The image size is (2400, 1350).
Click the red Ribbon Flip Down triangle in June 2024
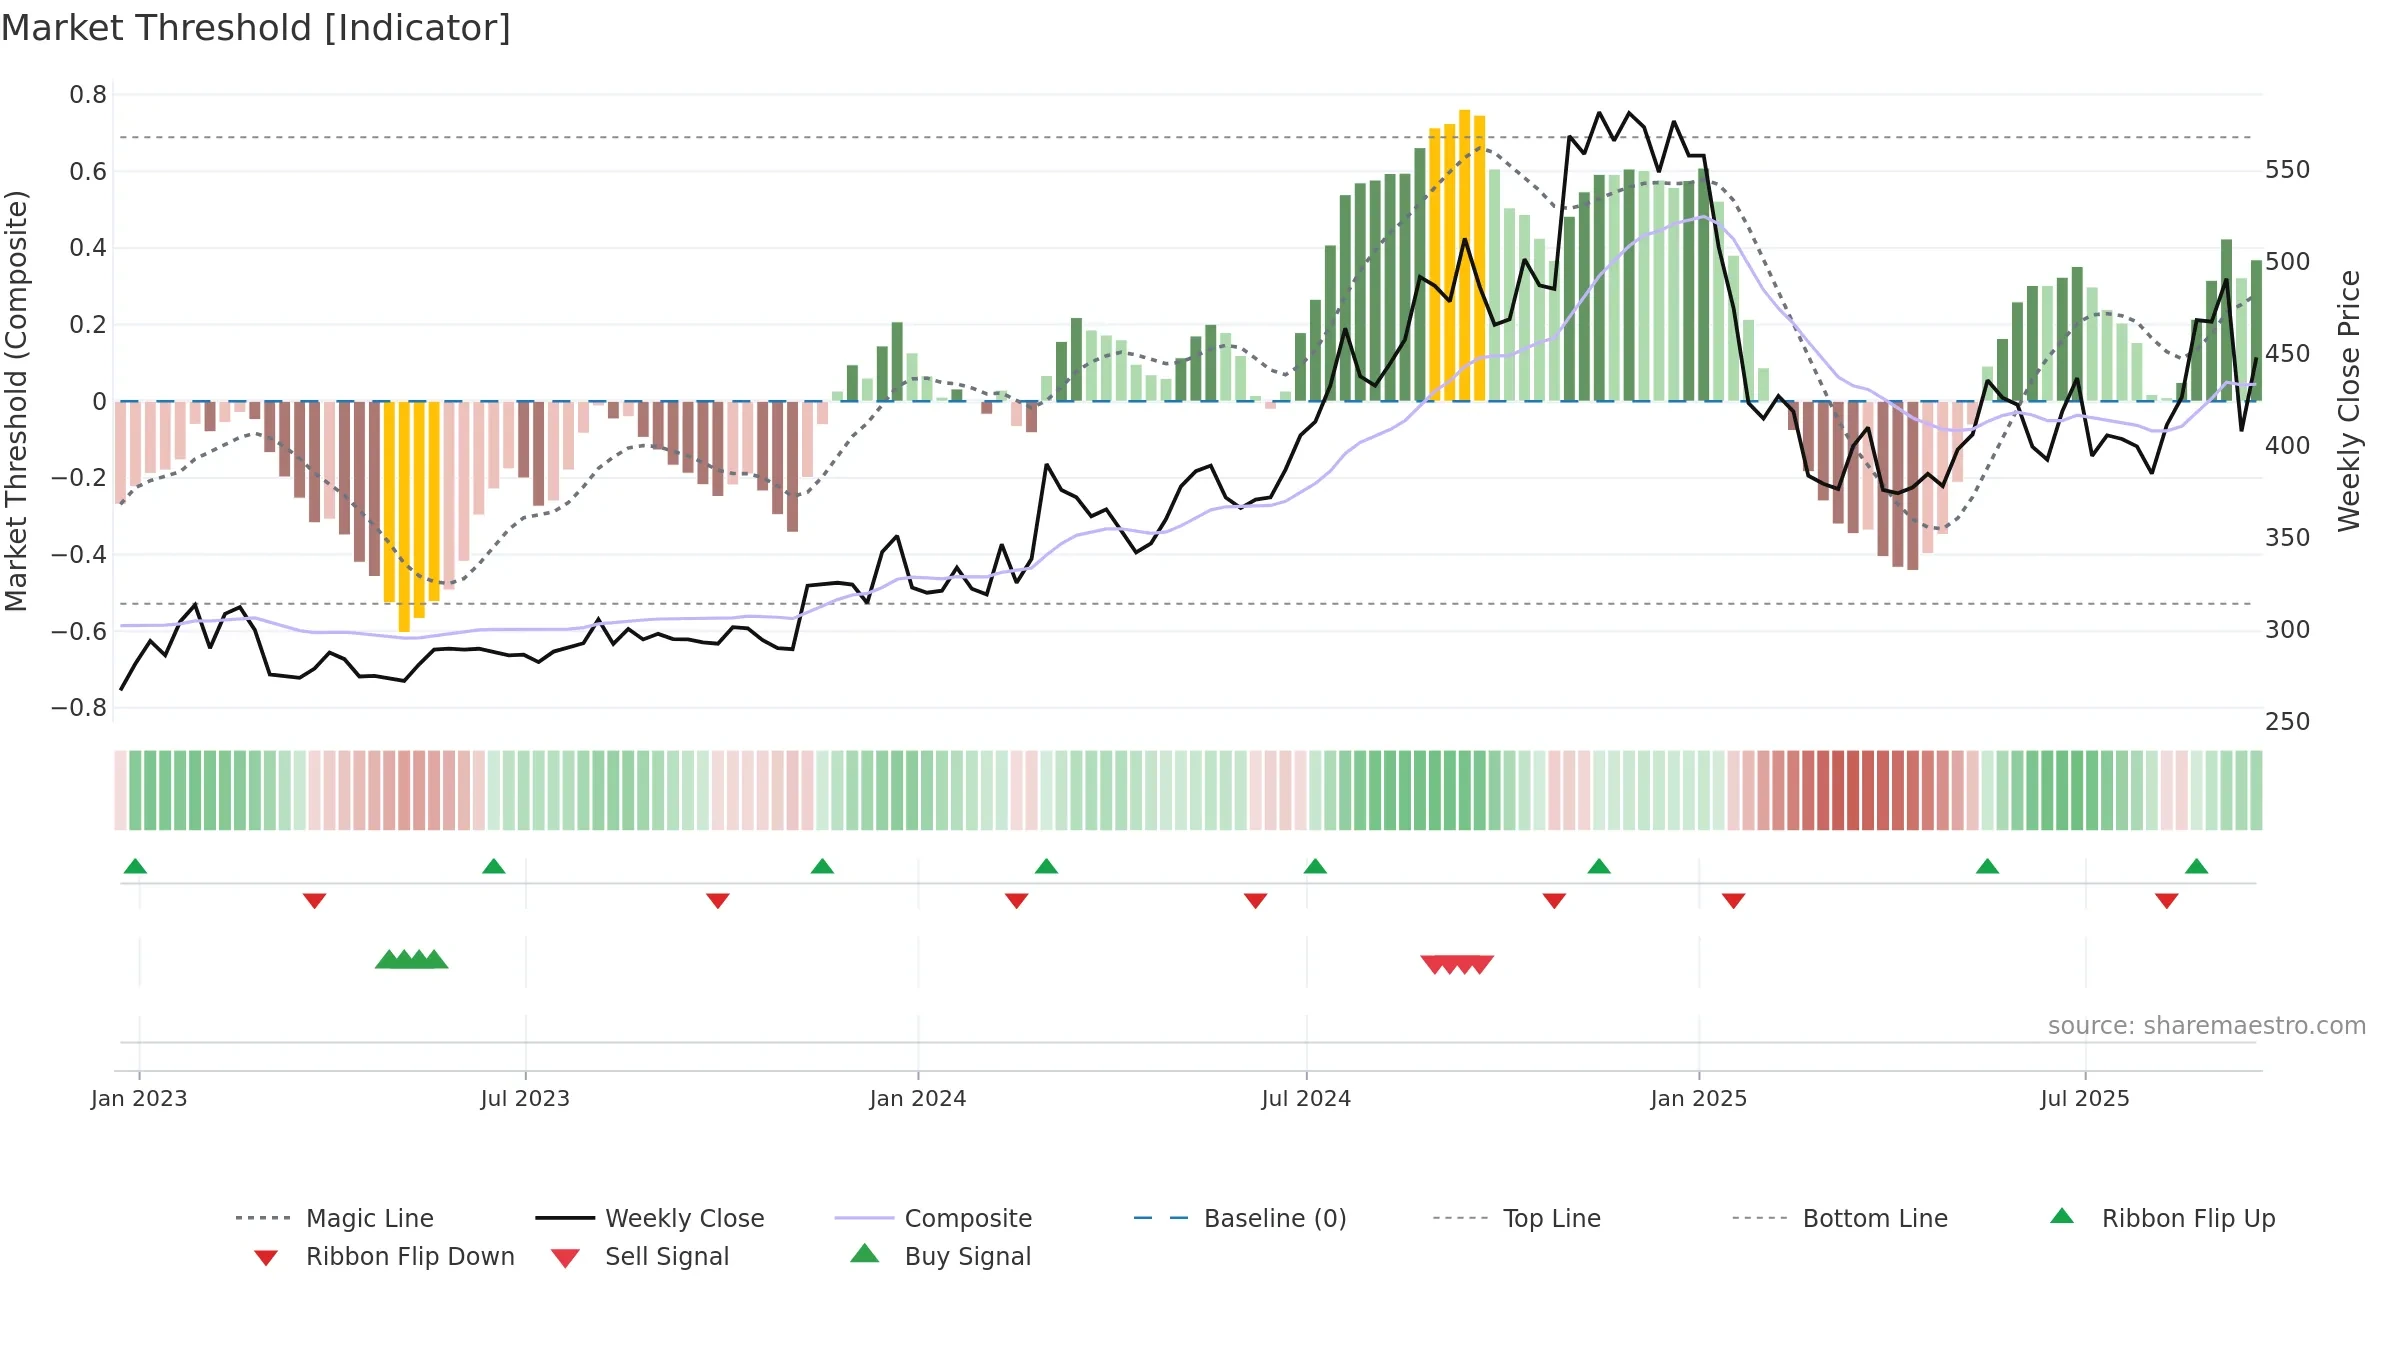coord(1255,901)
